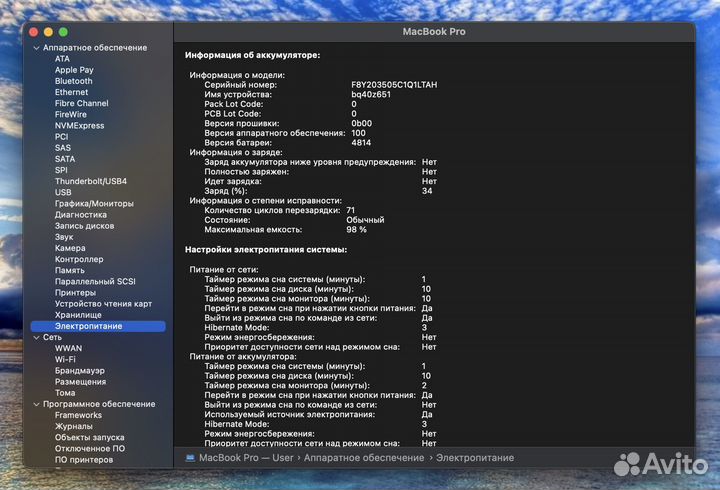Click firmware version value 0b00
The width and height of the screenshot is (720, 490).
click(361, 124)
